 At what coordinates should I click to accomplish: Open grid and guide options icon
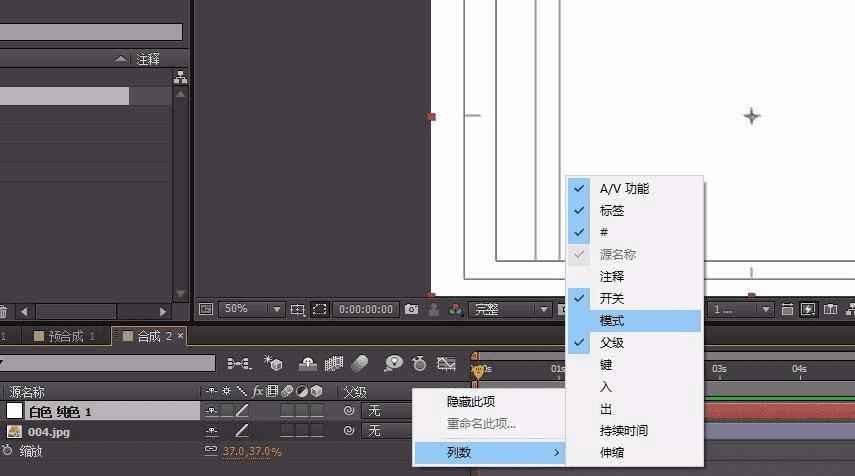(x=297, y=310)
